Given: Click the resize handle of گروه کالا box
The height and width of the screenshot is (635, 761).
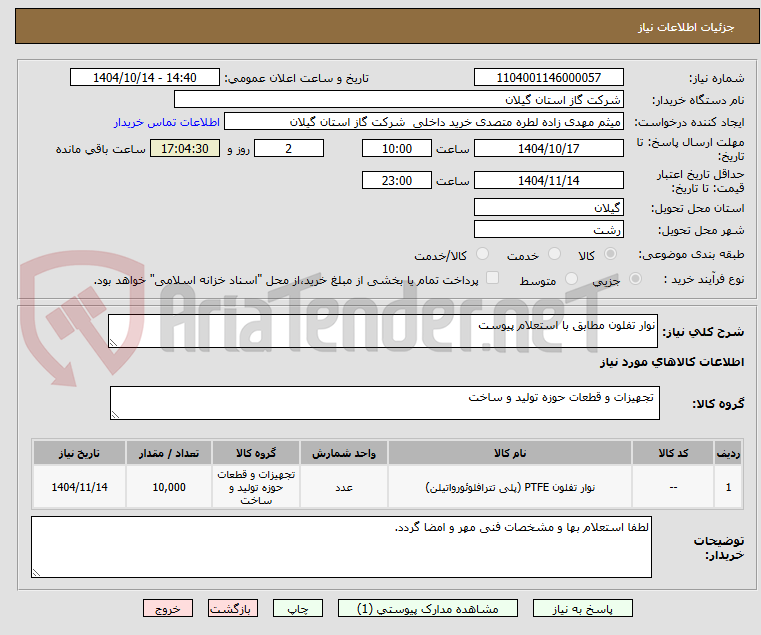Looking at the screenshot, I should tap(115, 415).
